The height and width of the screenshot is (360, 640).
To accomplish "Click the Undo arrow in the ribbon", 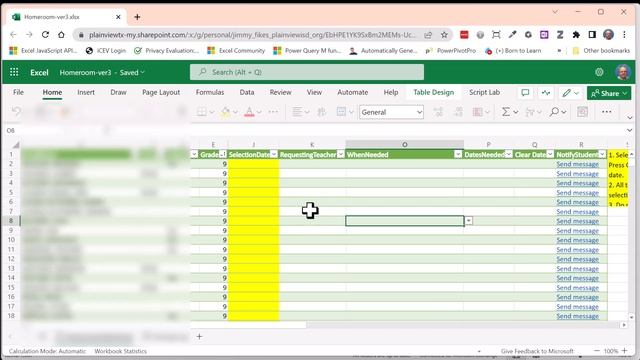I will click(16, 111).
